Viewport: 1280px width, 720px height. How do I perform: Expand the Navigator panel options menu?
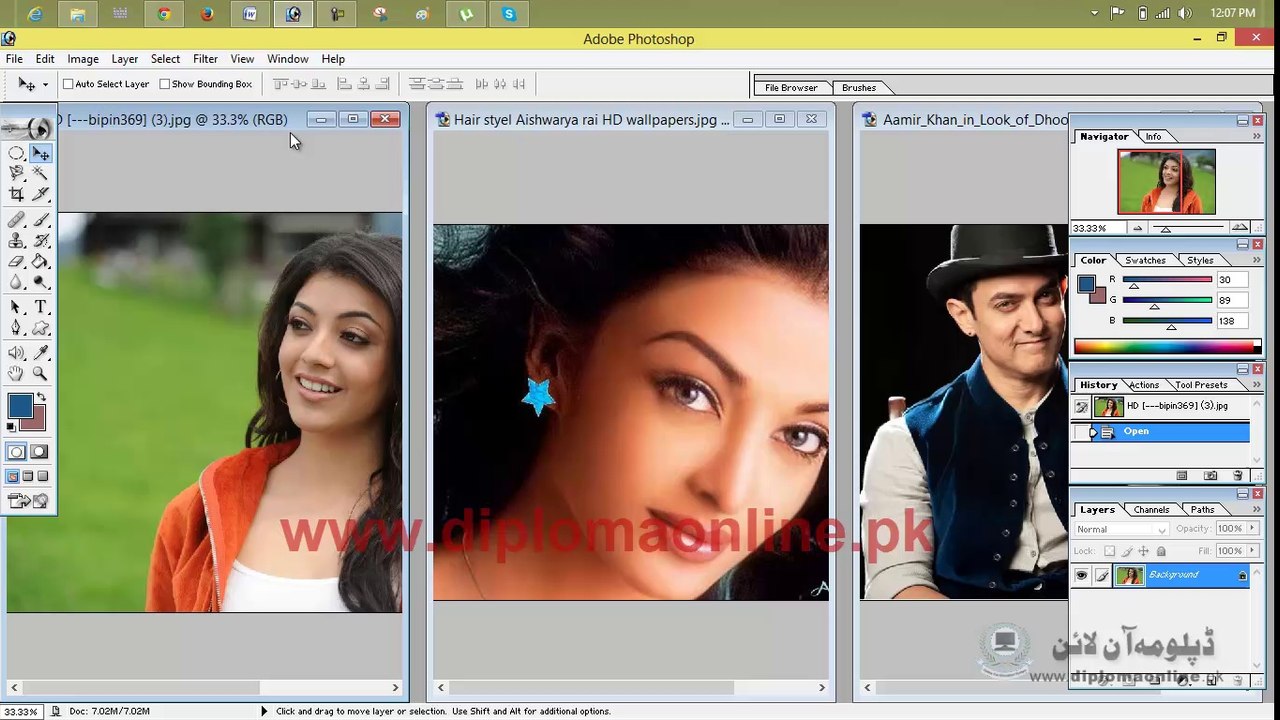coord(1257,136)
